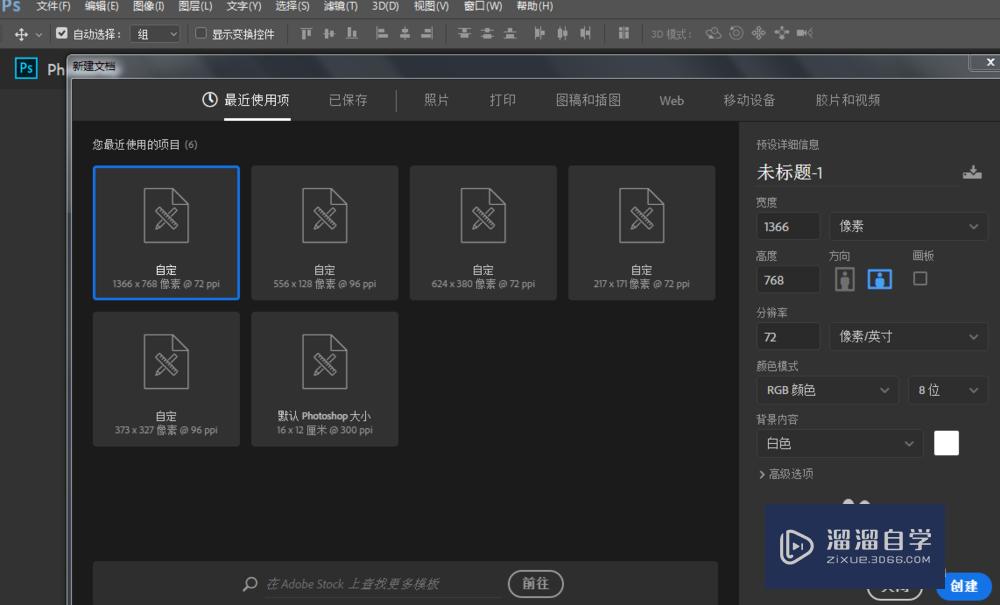Screen dimensions: 1000x605
Task: Select the 默认 Photoshop 大小 preset
Action: click(x=325, y=379)
